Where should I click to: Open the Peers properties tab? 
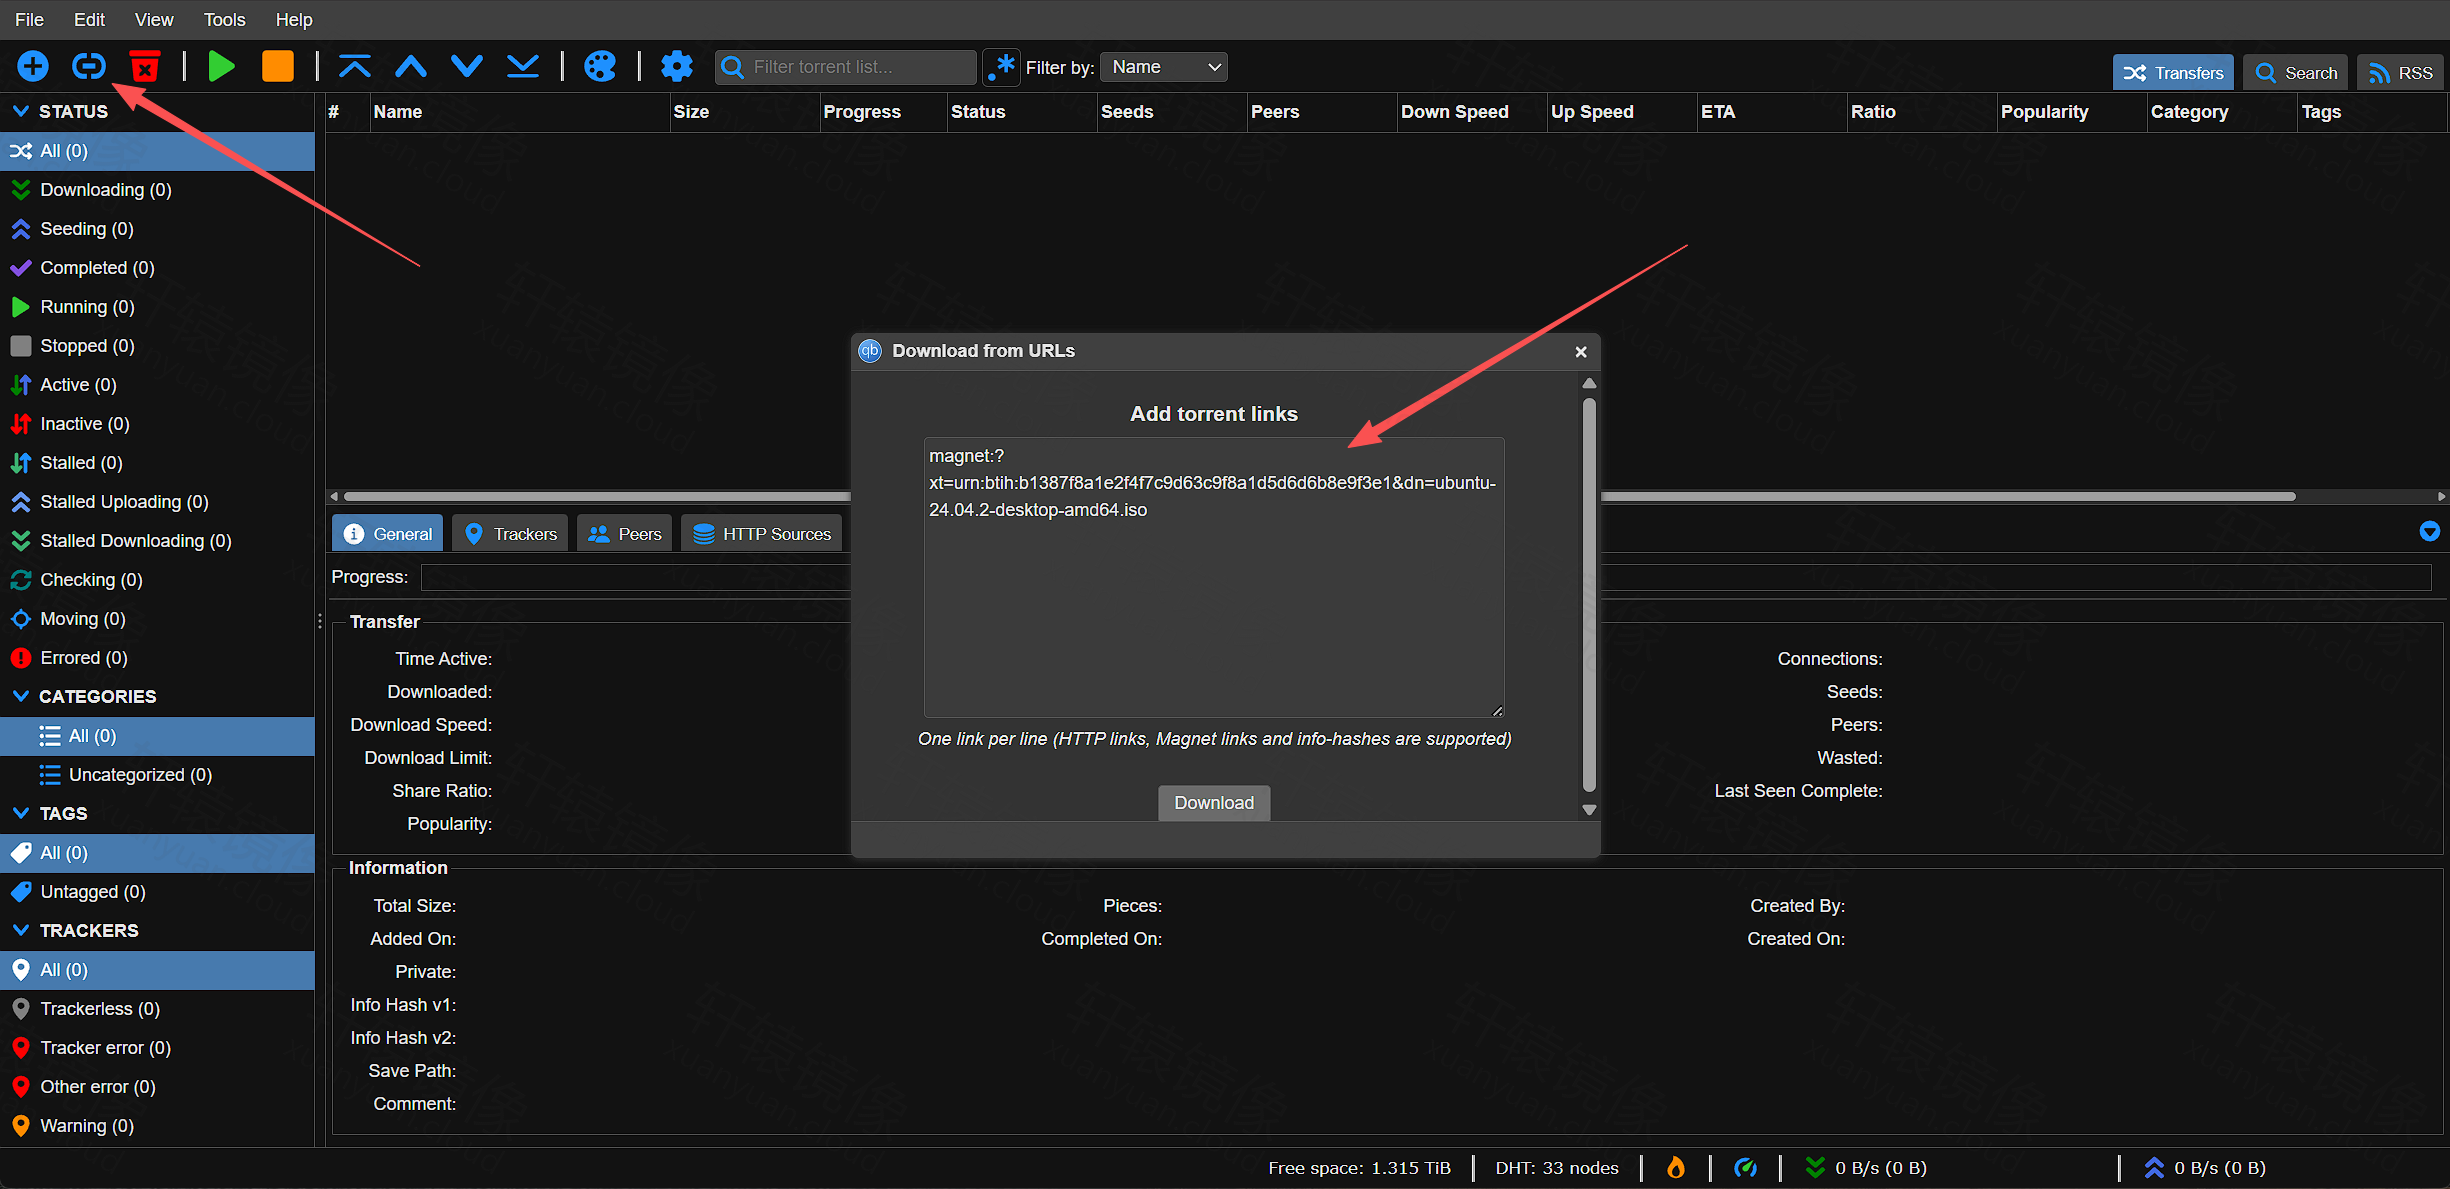(624, 534)
